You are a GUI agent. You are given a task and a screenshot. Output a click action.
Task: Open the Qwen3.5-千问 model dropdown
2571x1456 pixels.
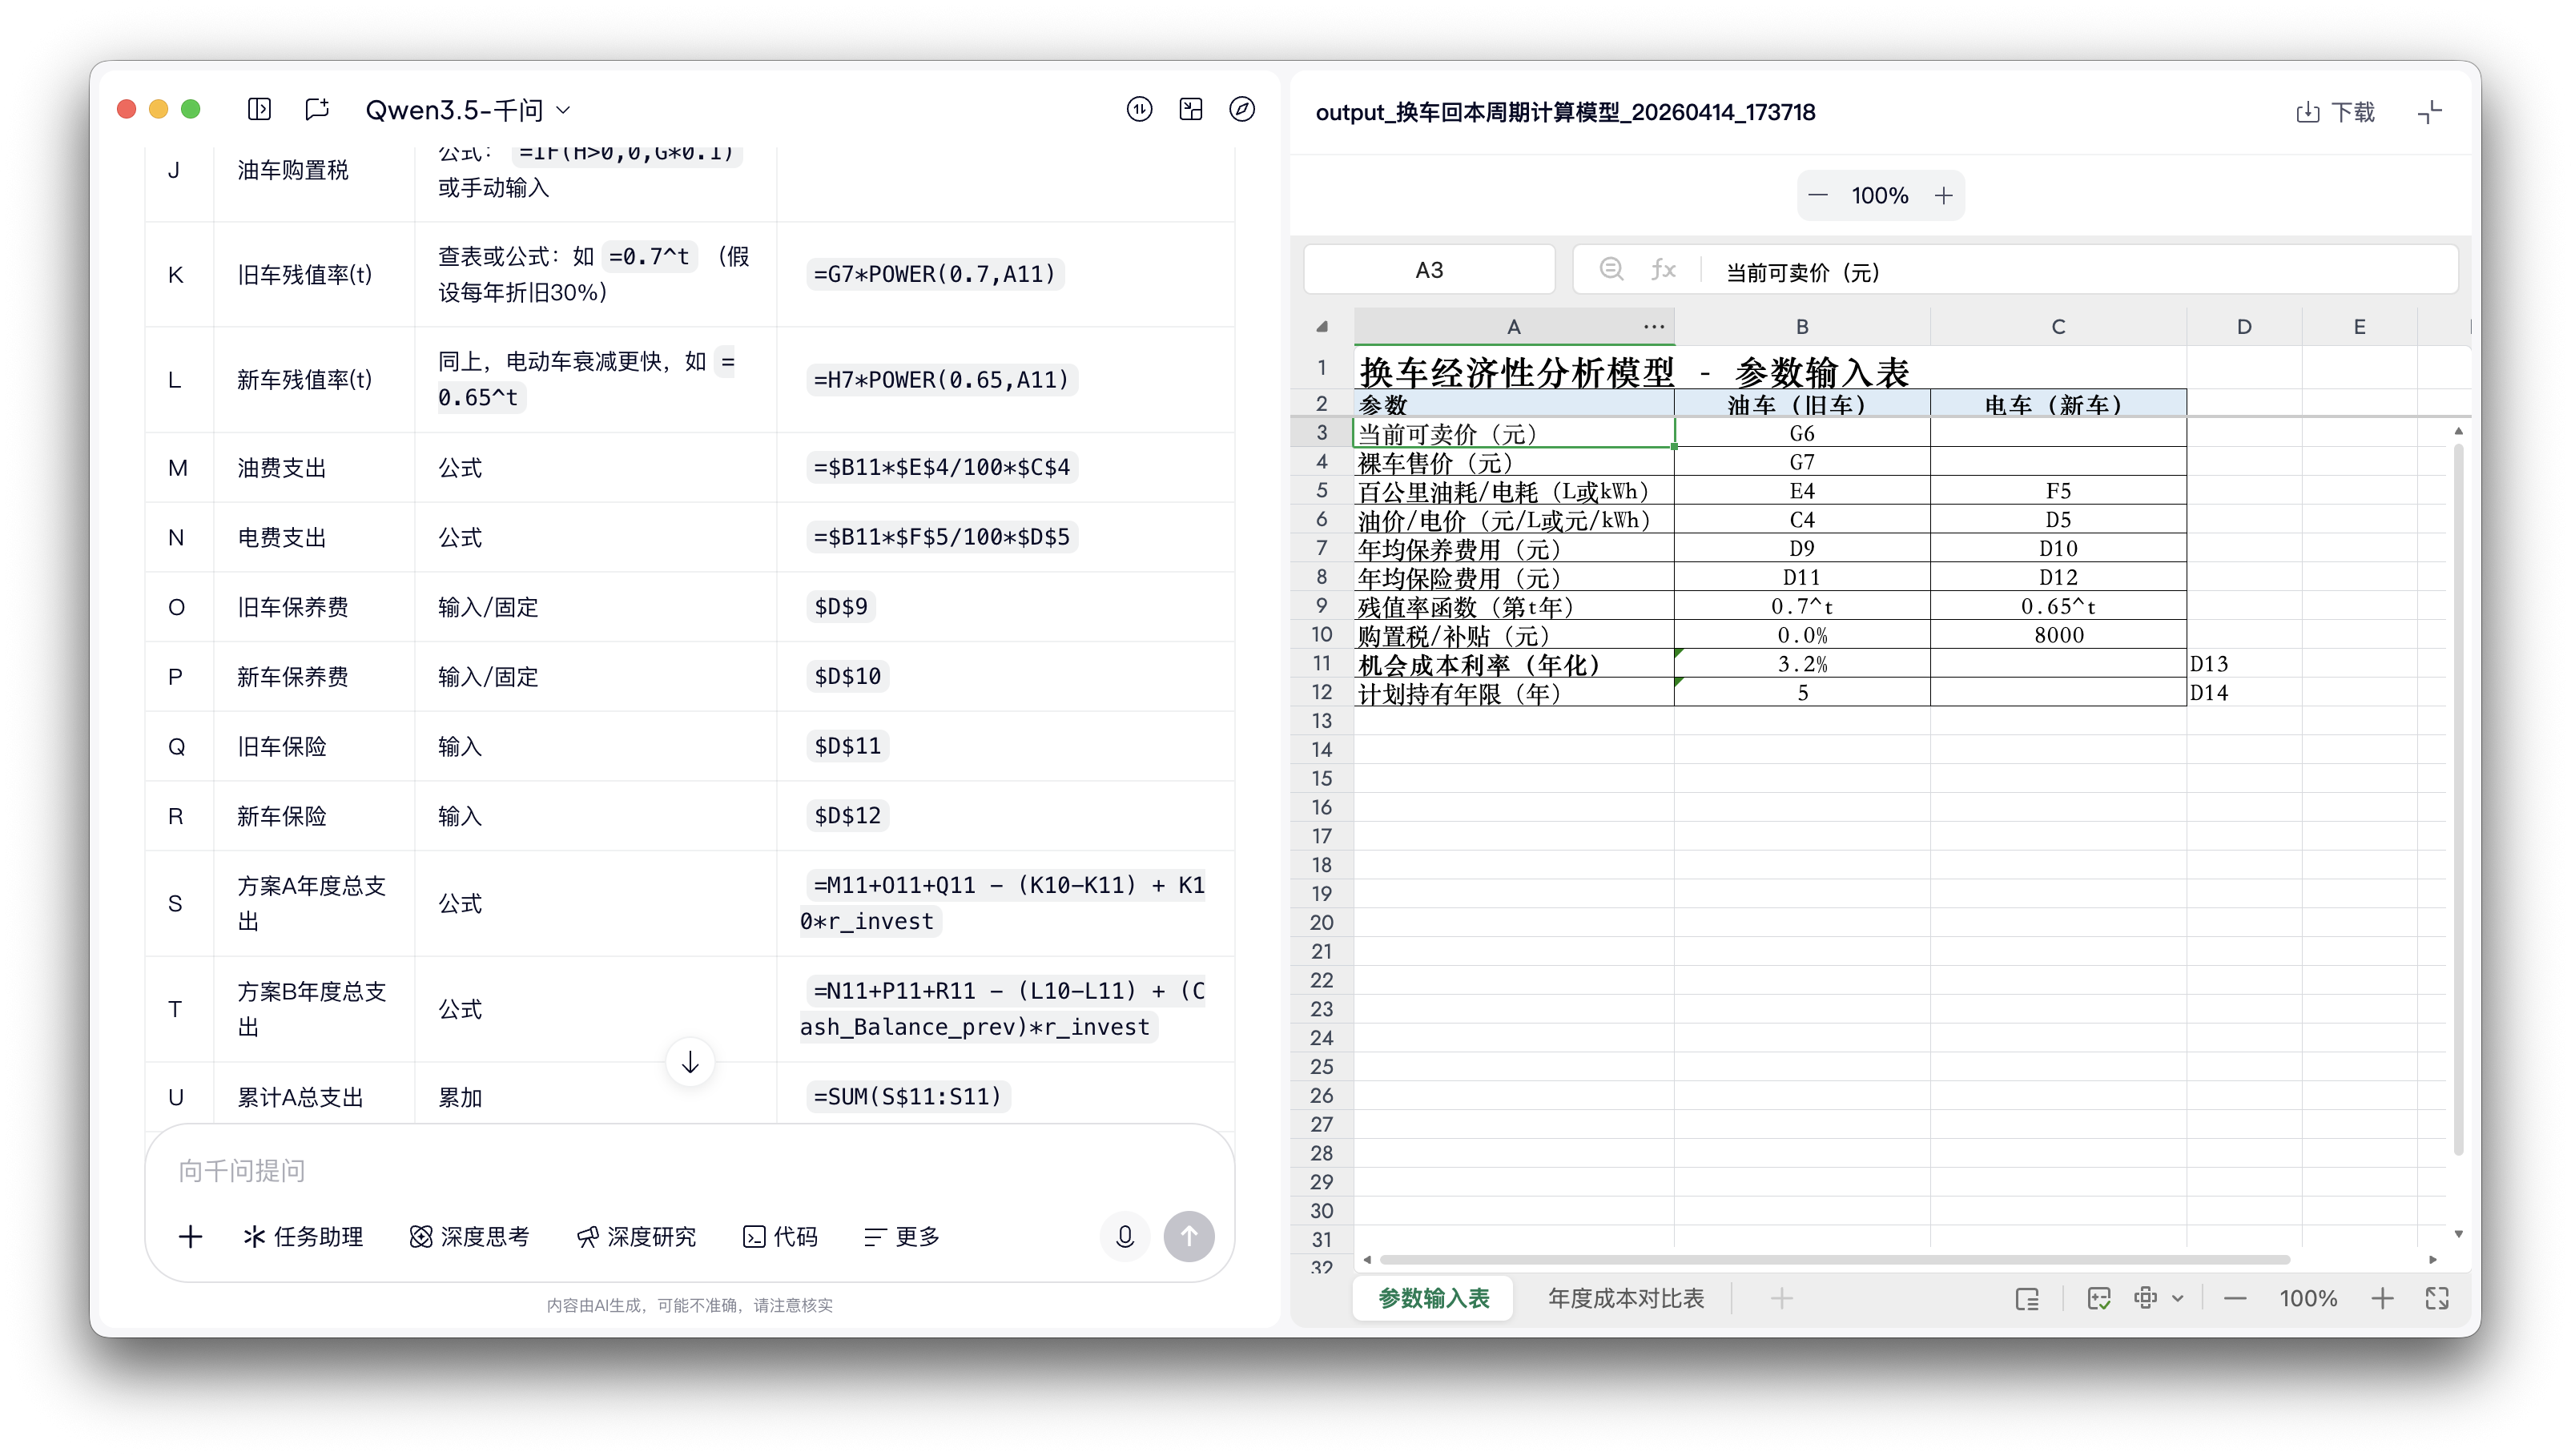click(468, 110)
